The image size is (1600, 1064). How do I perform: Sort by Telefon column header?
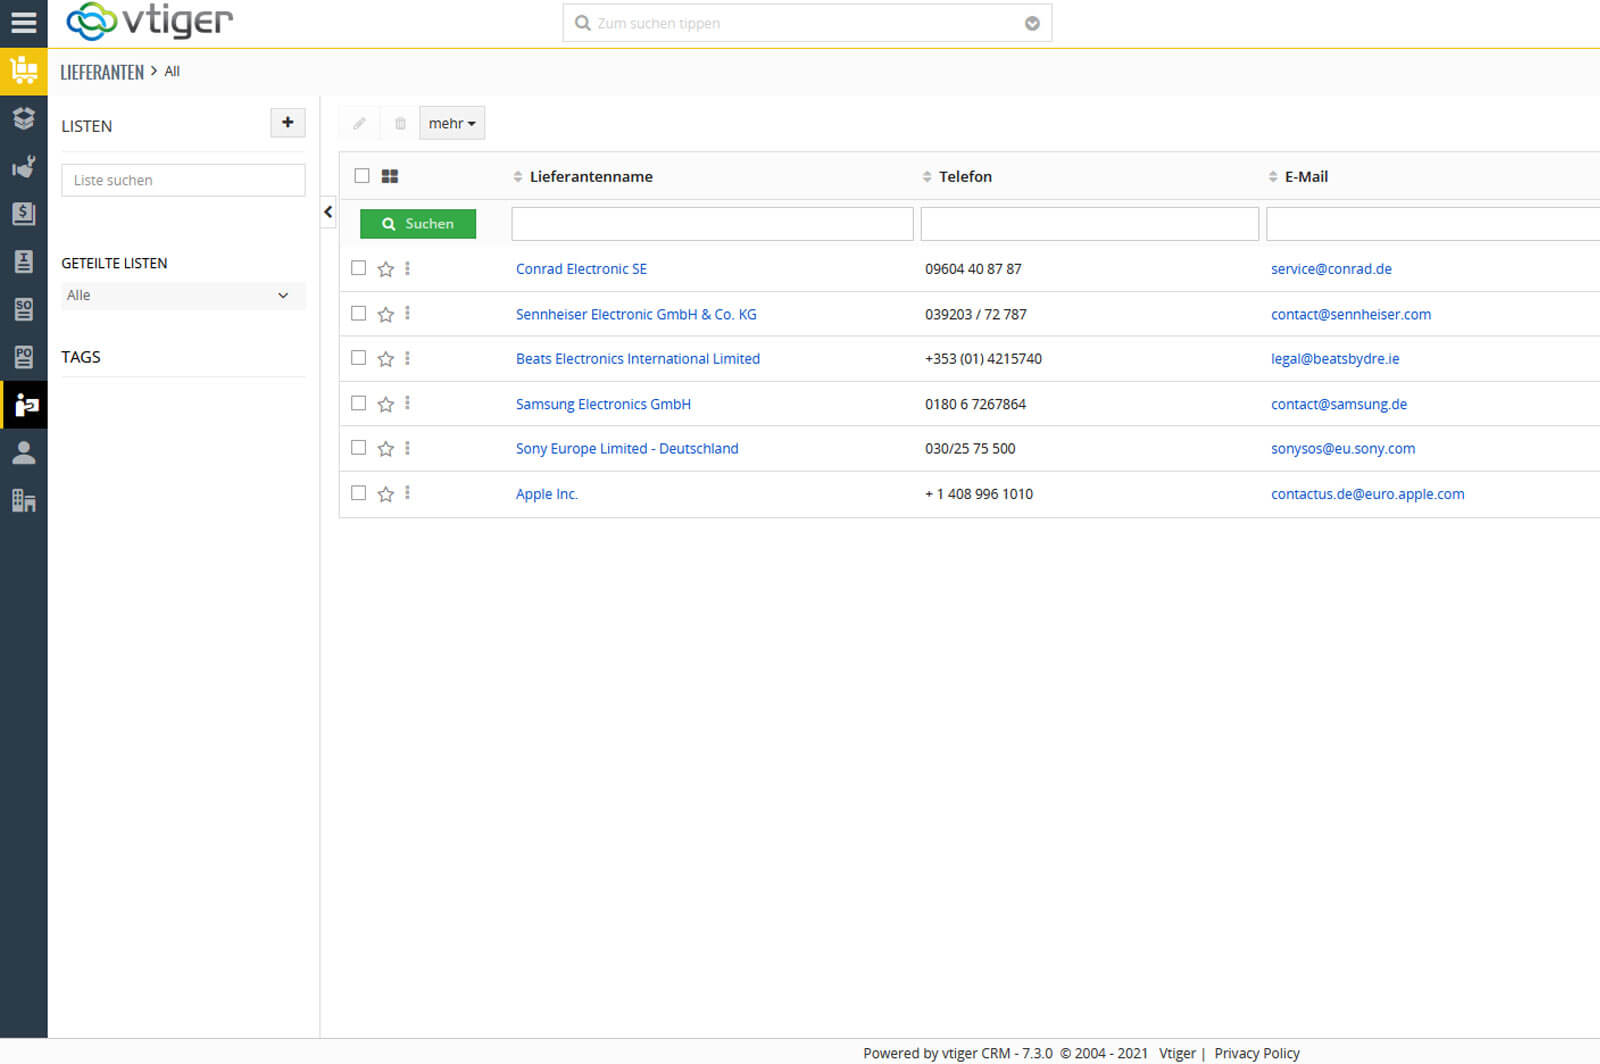coord(964,177)
